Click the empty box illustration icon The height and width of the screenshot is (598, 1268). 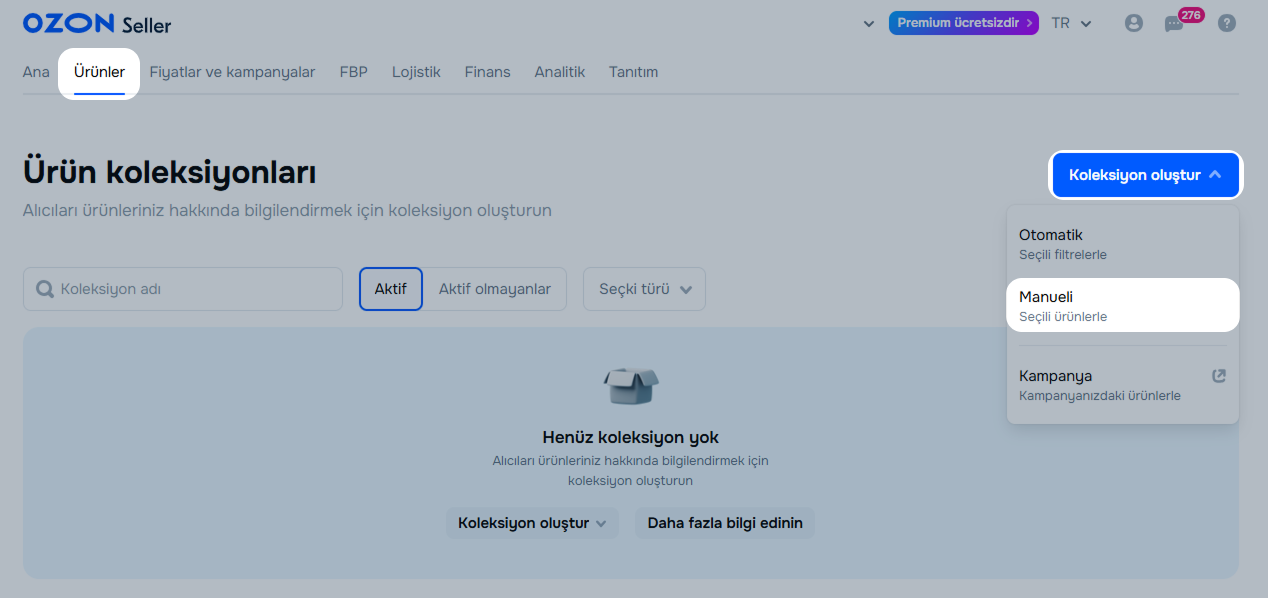pyautogui.click(x=631, y=385)
